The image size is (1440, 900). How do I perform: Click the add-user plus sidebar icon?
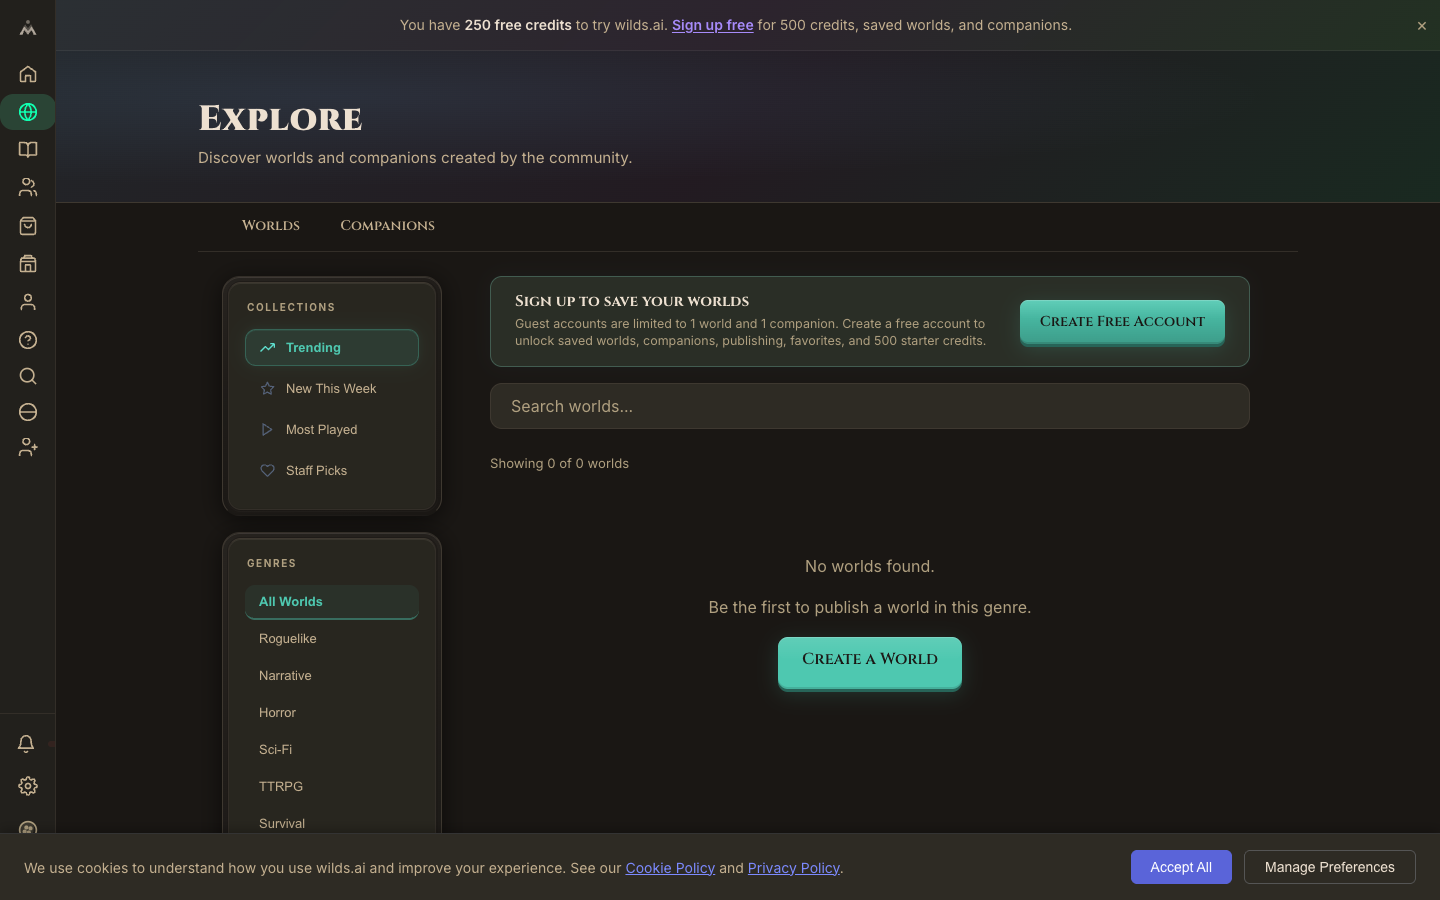[28, 448]
